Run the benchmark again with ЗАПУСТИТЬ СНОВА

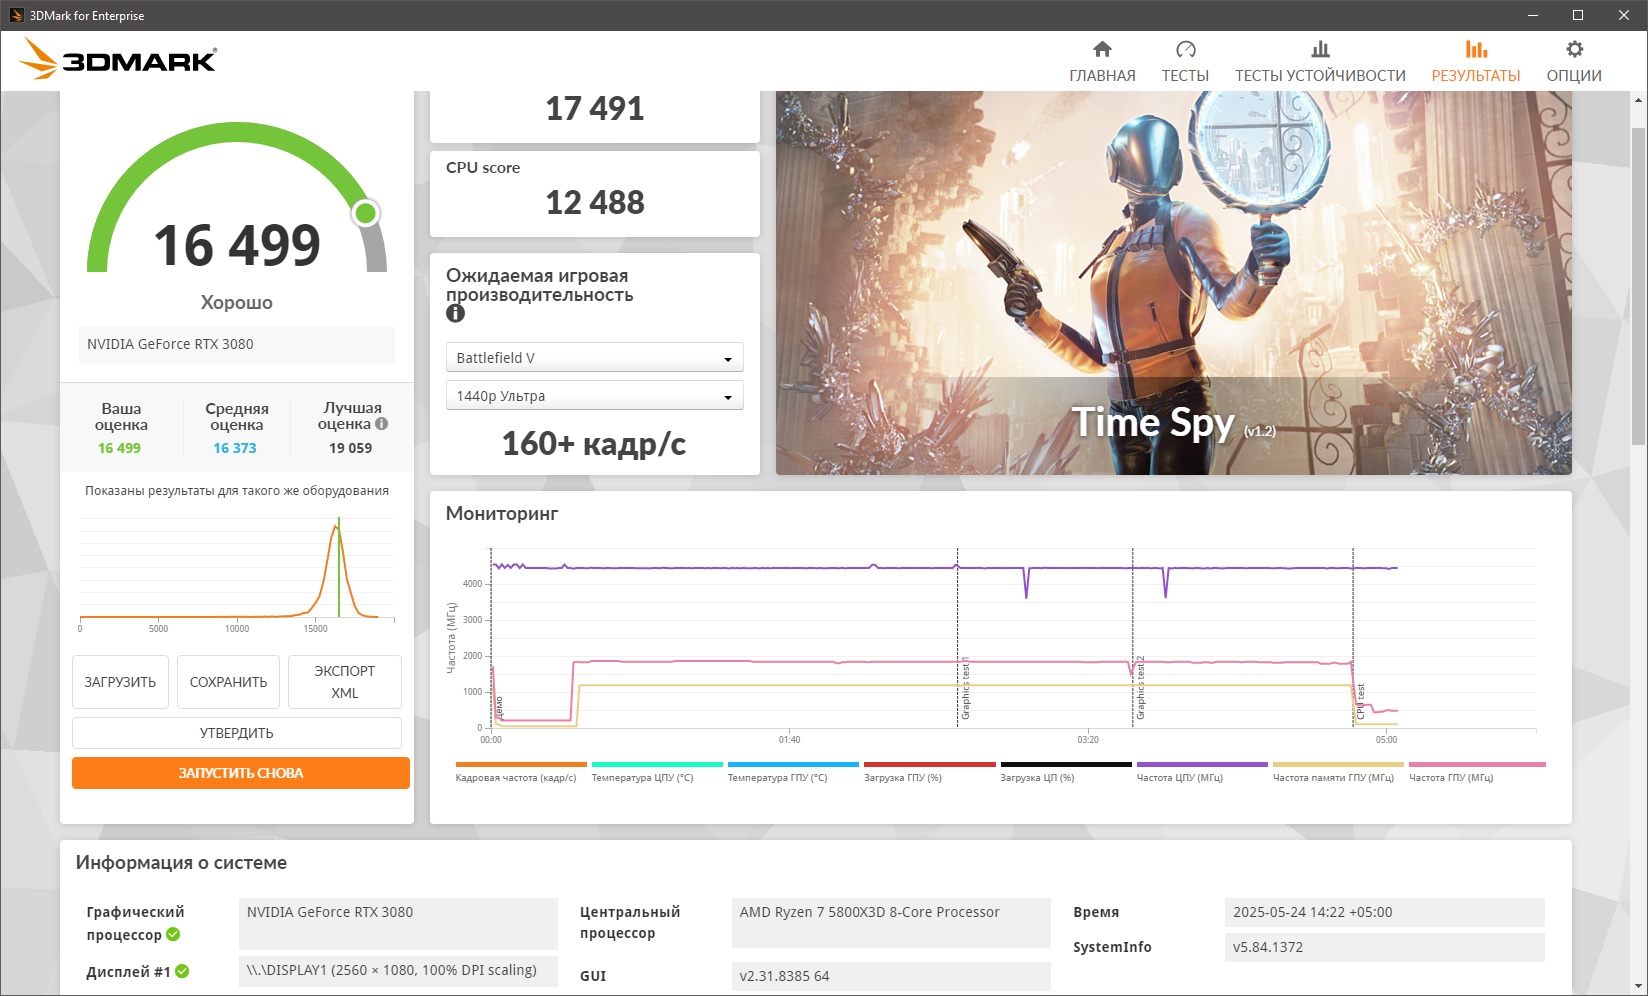[241, 773]
